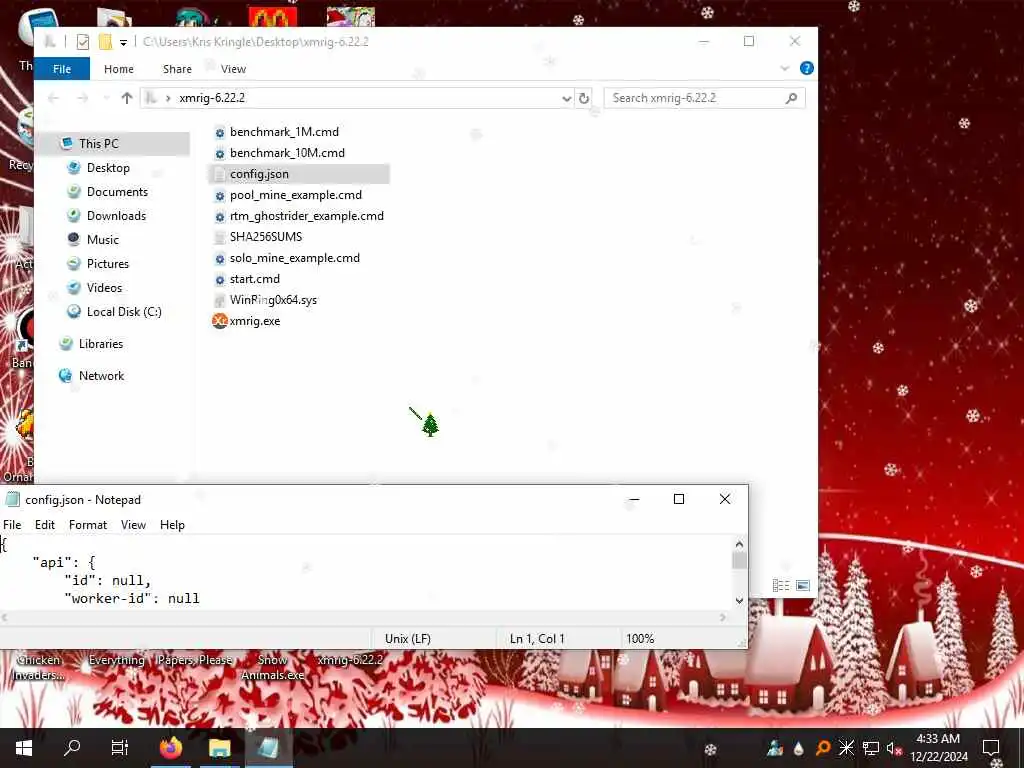Open the View ribbon tab in Explorer
This screenshot has height=768, width=1024.
pos(233,69)
